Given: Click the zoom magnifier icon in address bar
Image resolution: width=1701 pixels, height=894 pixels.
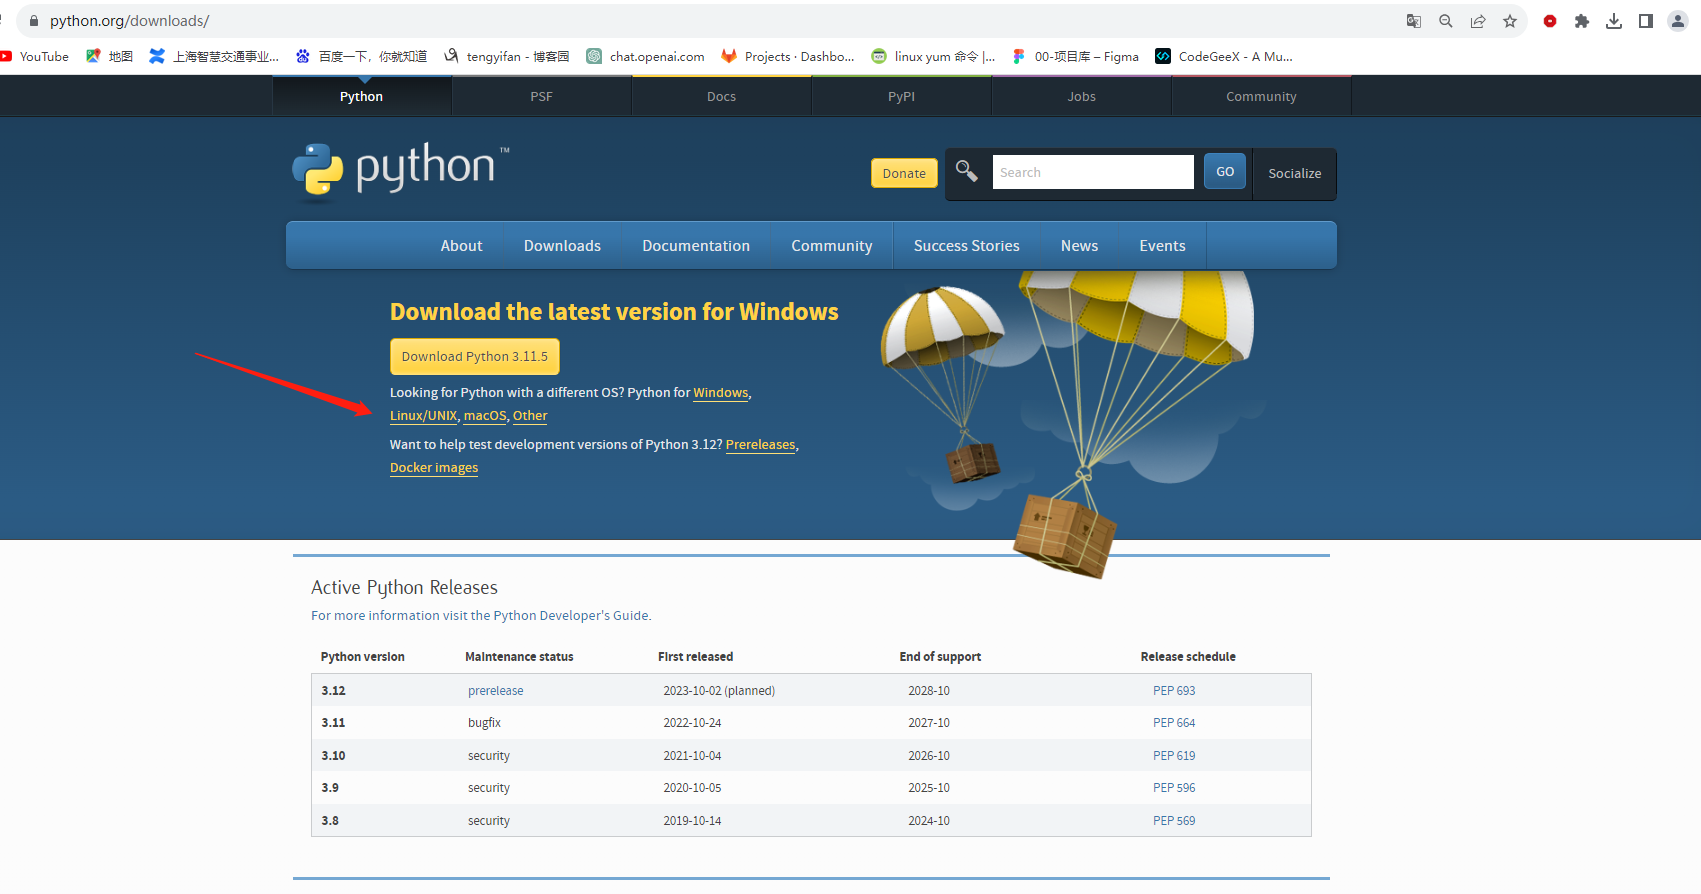Looking at the screenshot, I should (x=1446, y=21).
